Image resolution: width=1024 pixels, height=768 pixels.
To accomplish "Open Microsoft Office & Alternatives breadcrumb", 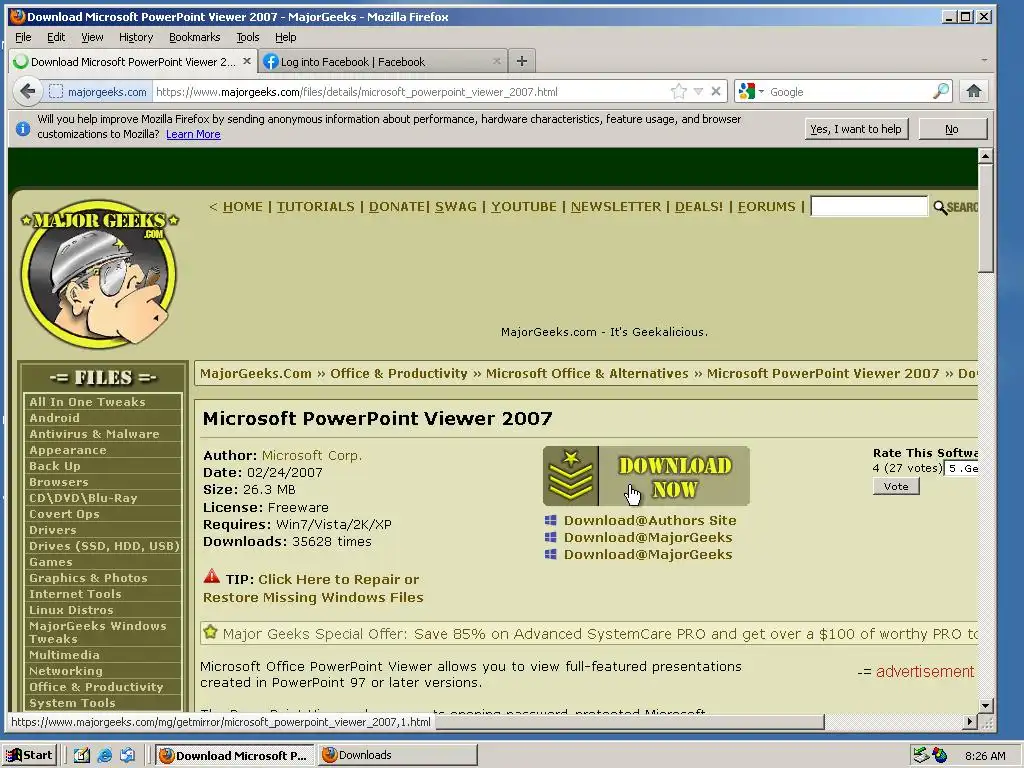I will pyautogui.click(x=586, y=374).
